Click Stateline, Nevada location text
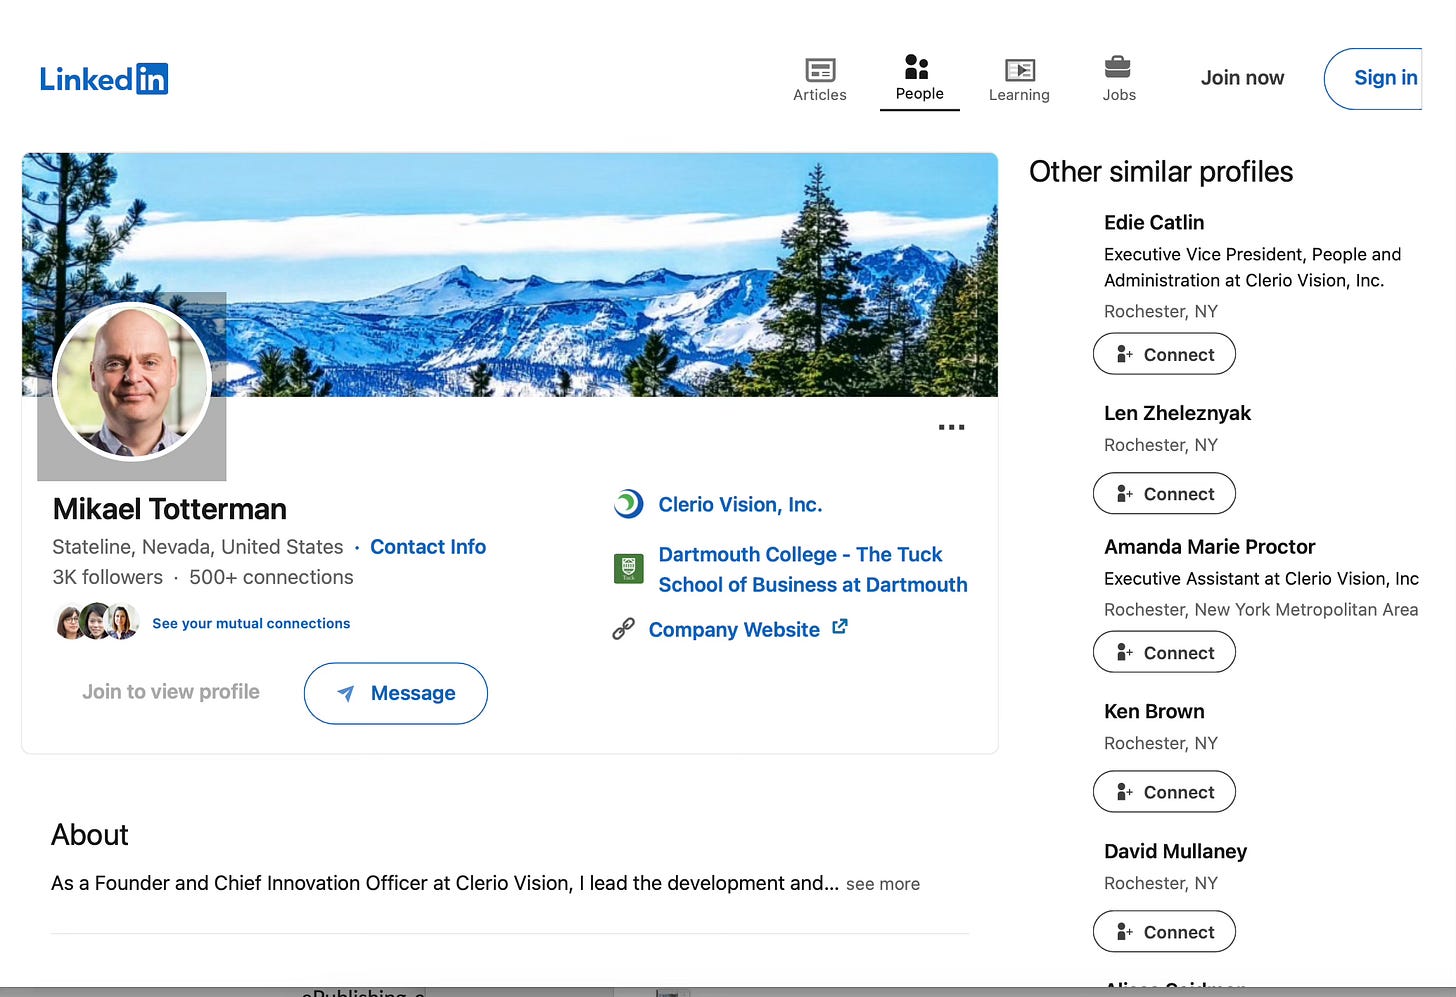Image resolution: width=1456 pixels, height=997 pixels. click(198, 547)
